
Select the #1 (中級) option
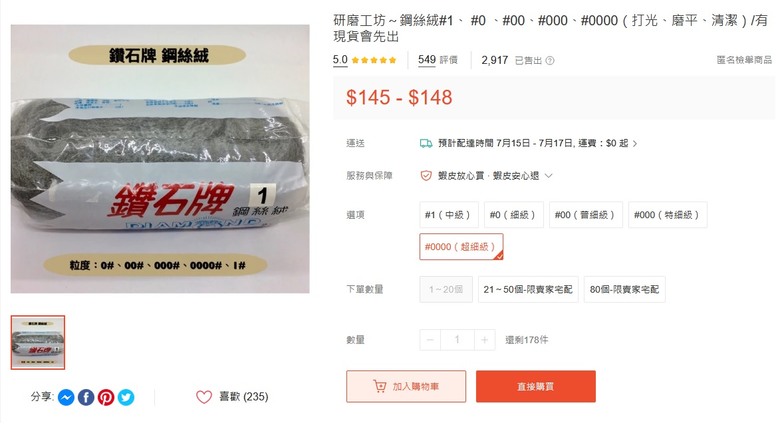click(449, 215)
